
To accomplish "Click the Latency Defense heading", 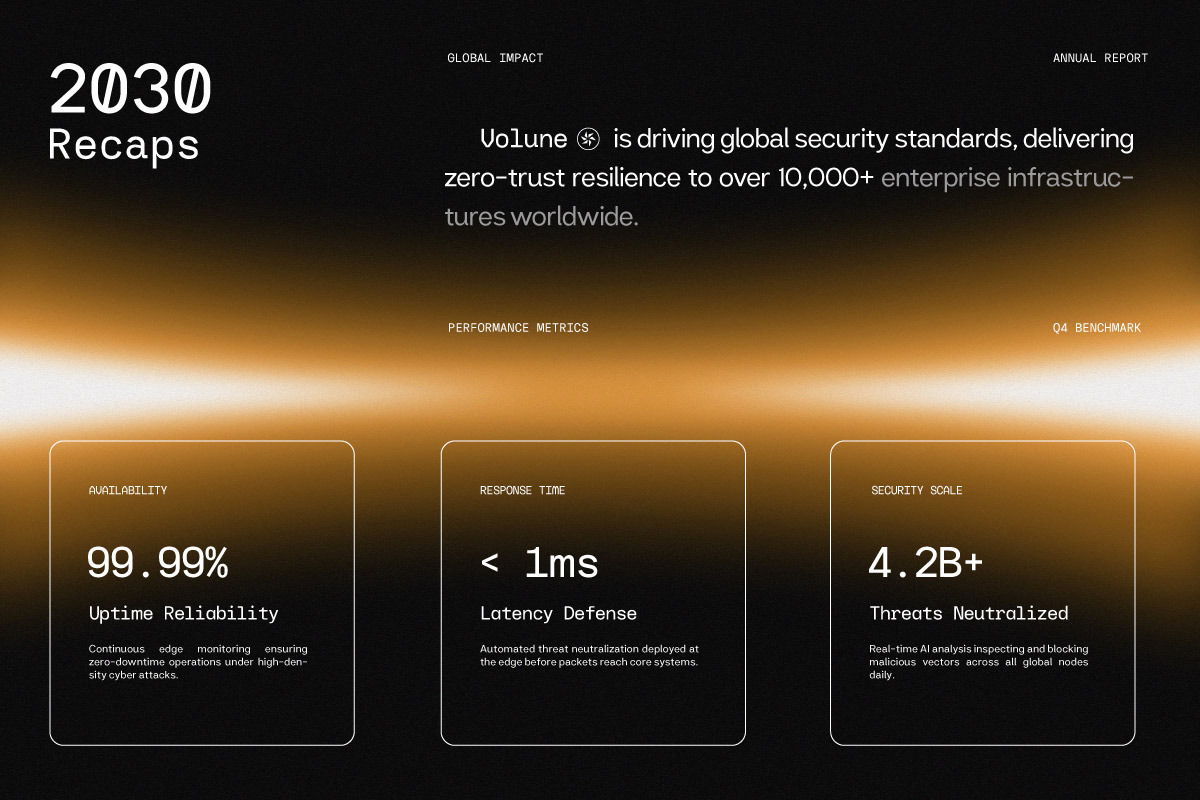I will [558, 614].
